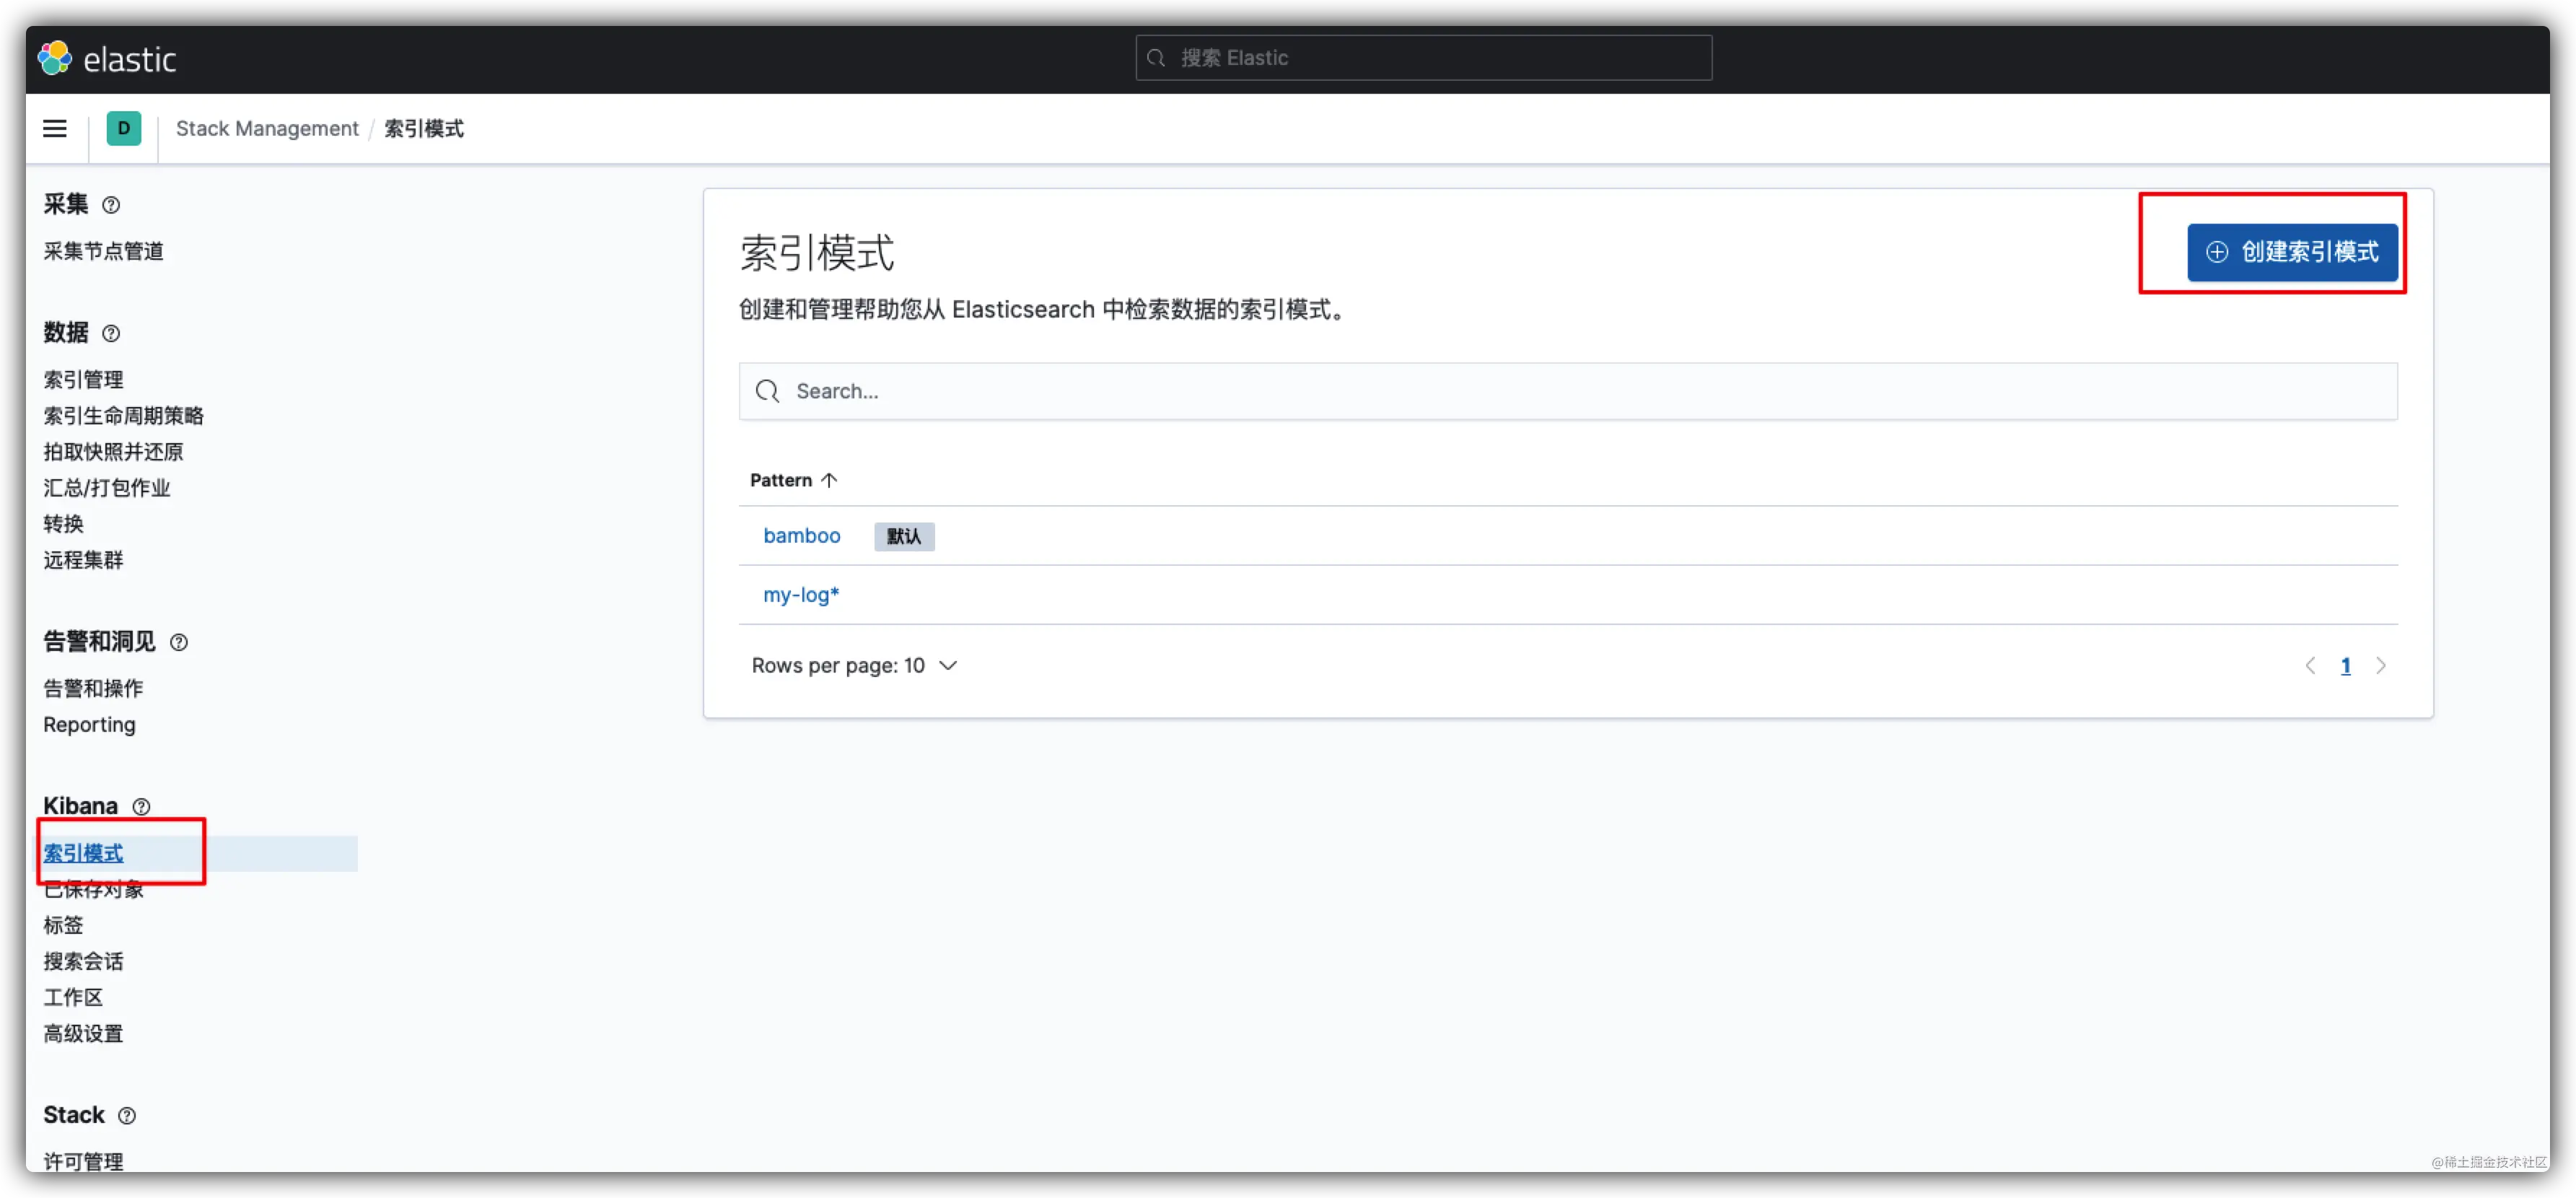
Task: Focus the index pattern Search field
Action: click(1567, 391)
